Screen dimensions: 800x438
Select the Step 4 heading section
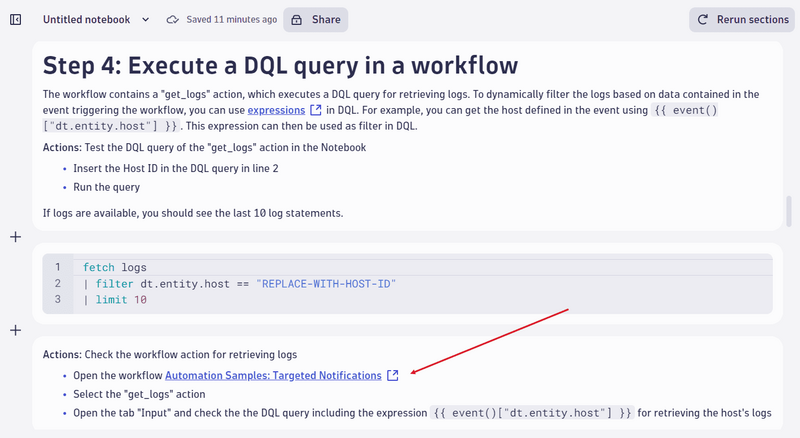(x=280, y=66)
